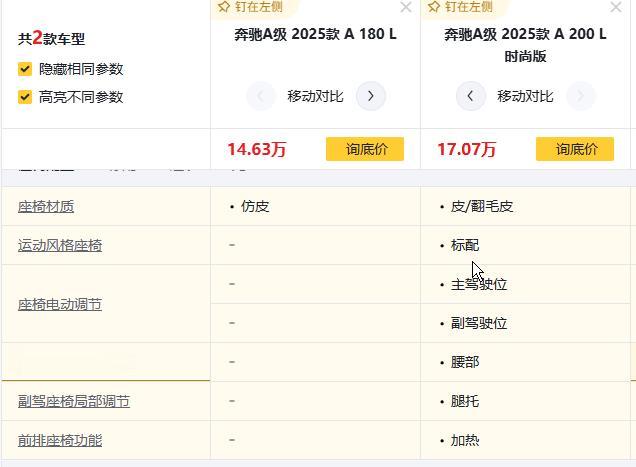Open the 奔驰A级 2025款 A 180 L title

pyautogui.click(x=315, y=34)
